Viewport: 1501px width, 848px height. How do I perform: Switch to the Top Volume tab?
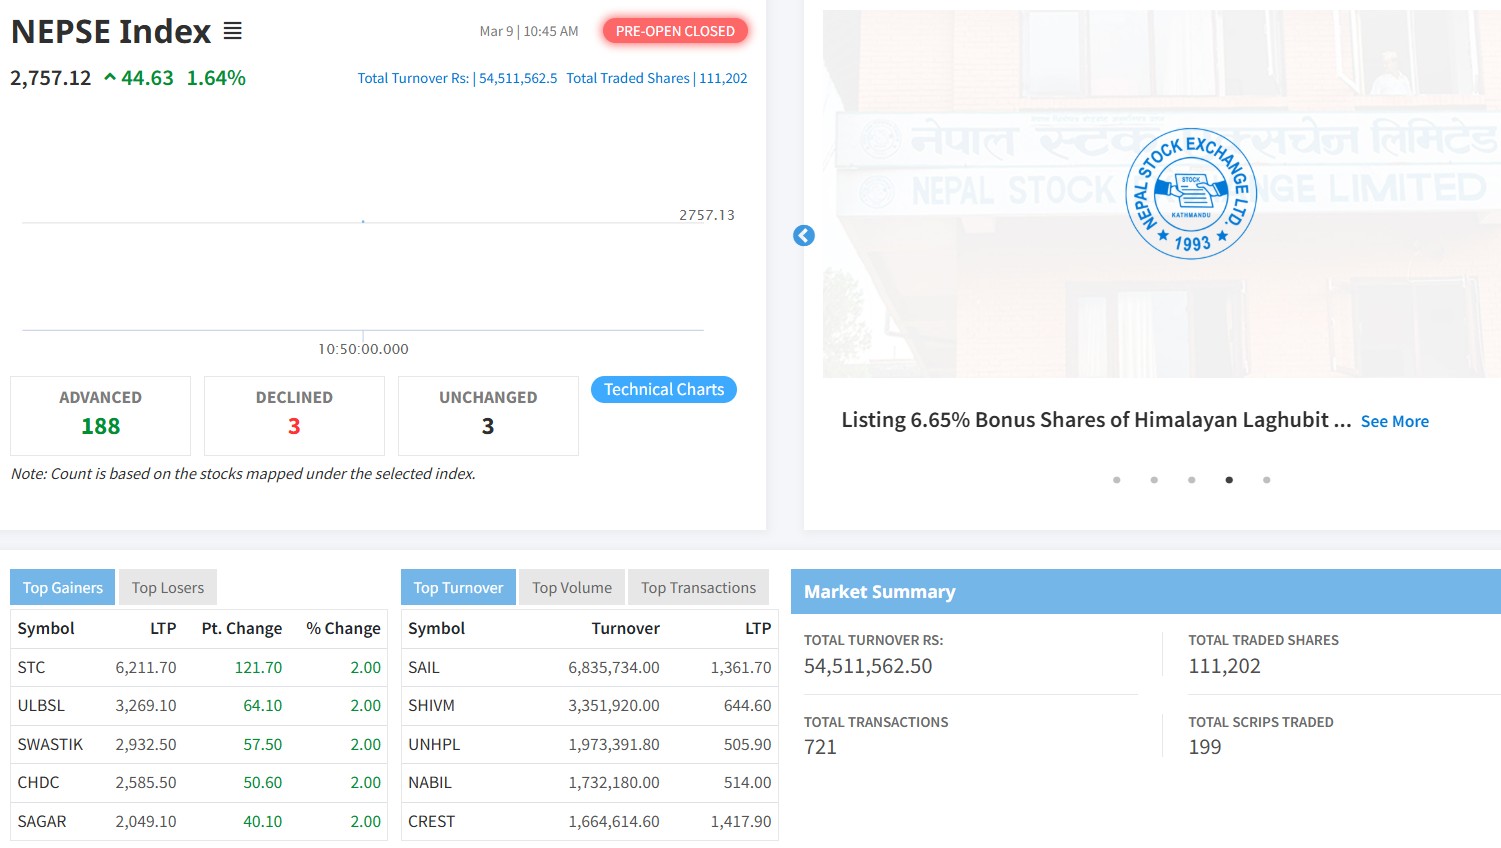click(572, 588)
